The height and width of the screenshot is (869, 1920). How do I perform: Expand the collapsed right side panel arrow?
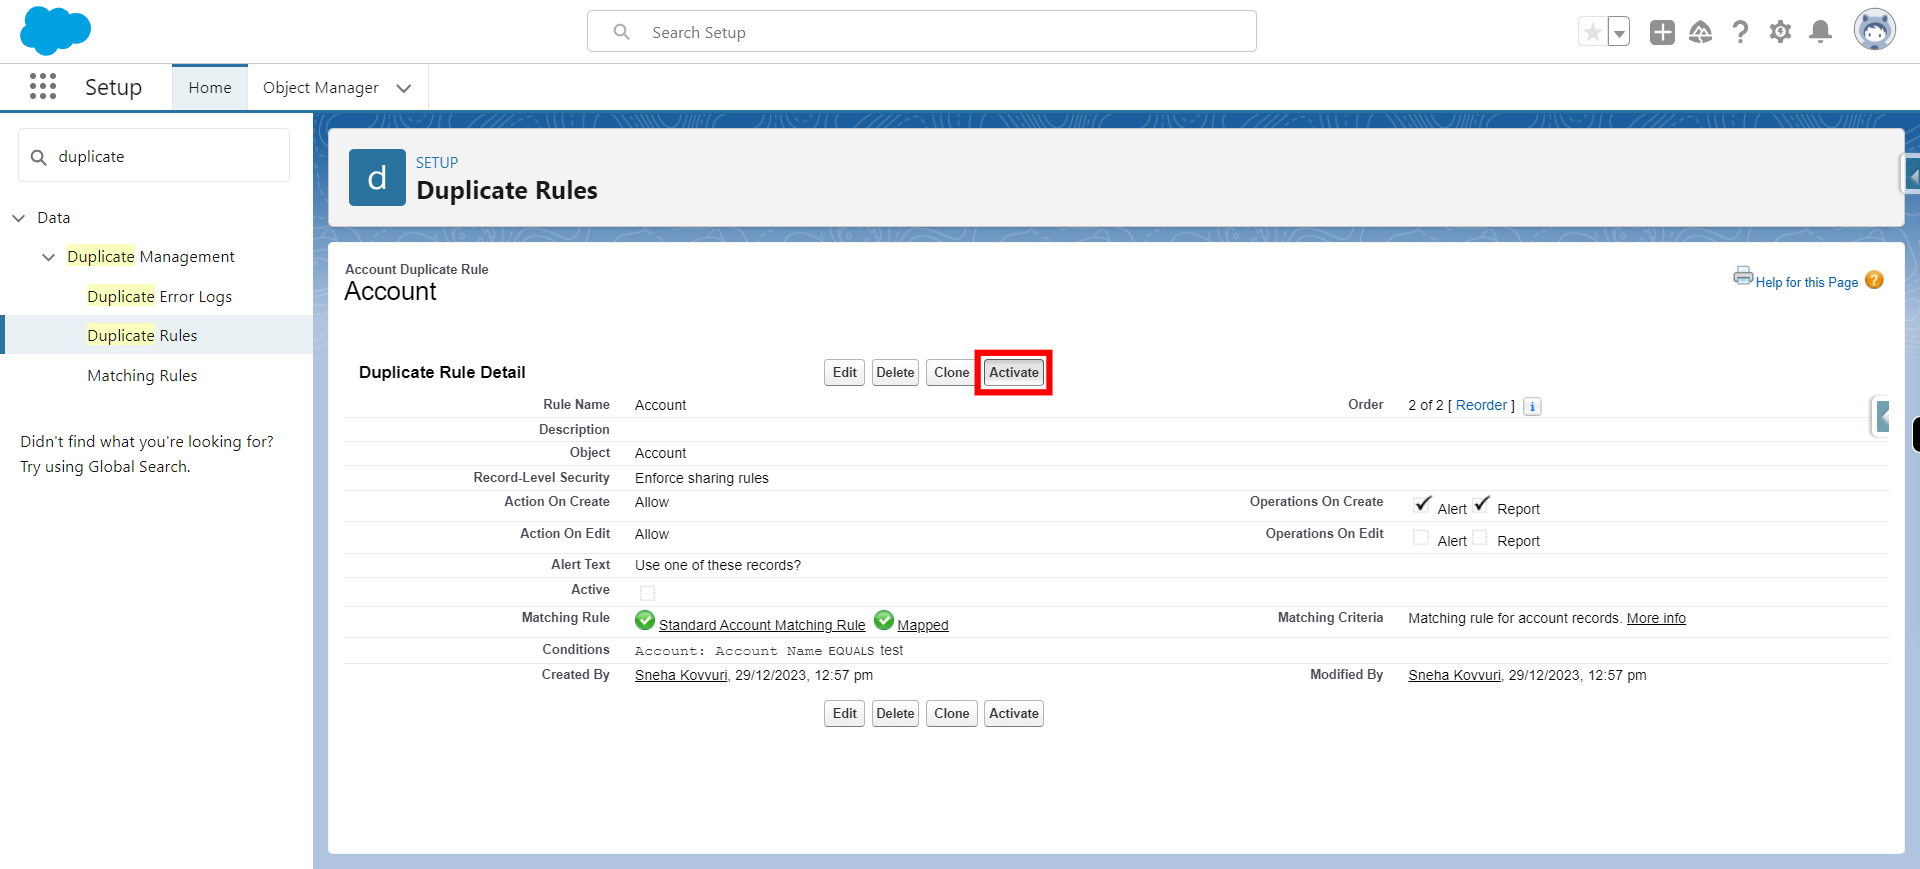click(x=1911, y=176)
